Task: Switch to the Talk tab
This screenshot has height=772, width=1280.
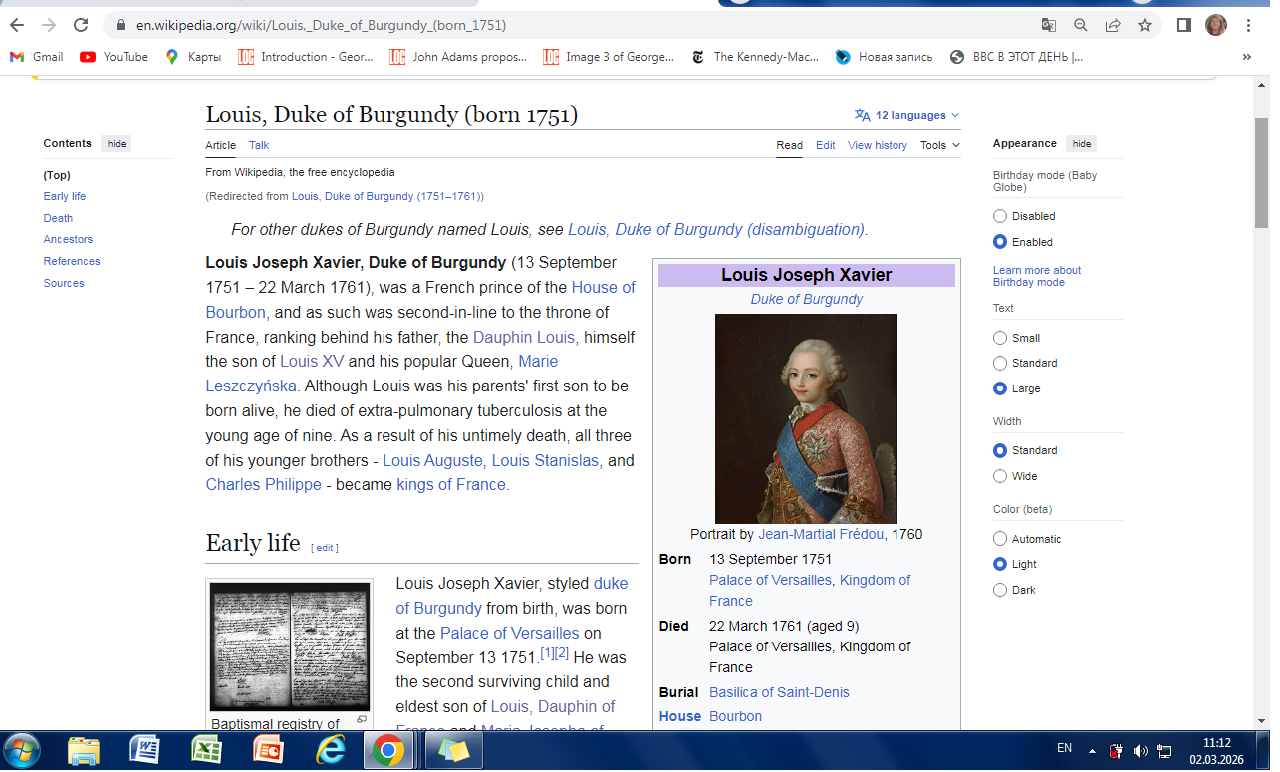Action: pos(259,145)
